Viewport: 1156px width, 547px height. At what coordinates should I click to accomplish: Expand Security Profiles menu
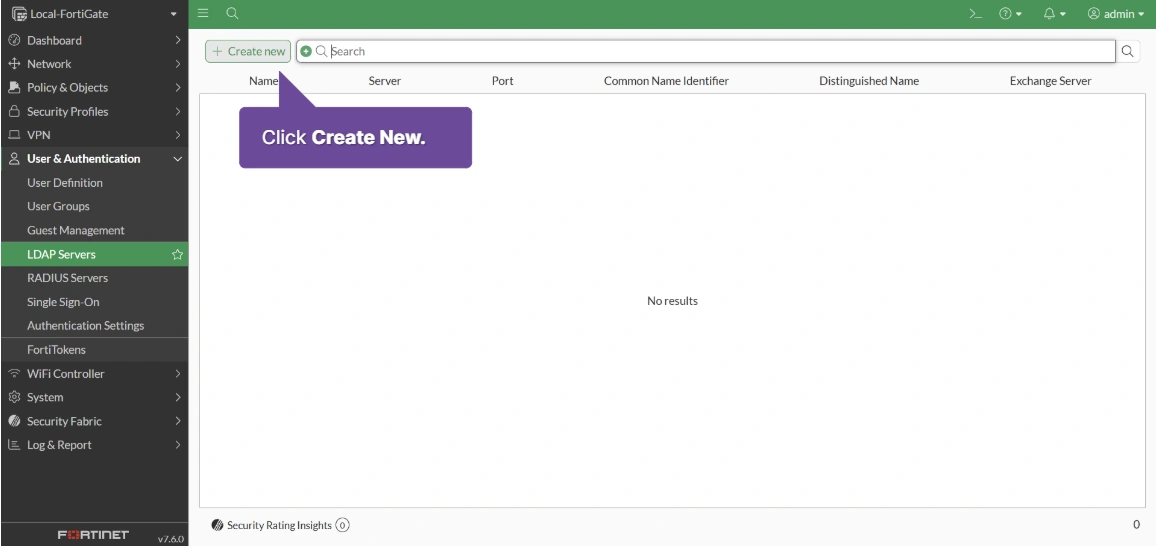[94, 111]
